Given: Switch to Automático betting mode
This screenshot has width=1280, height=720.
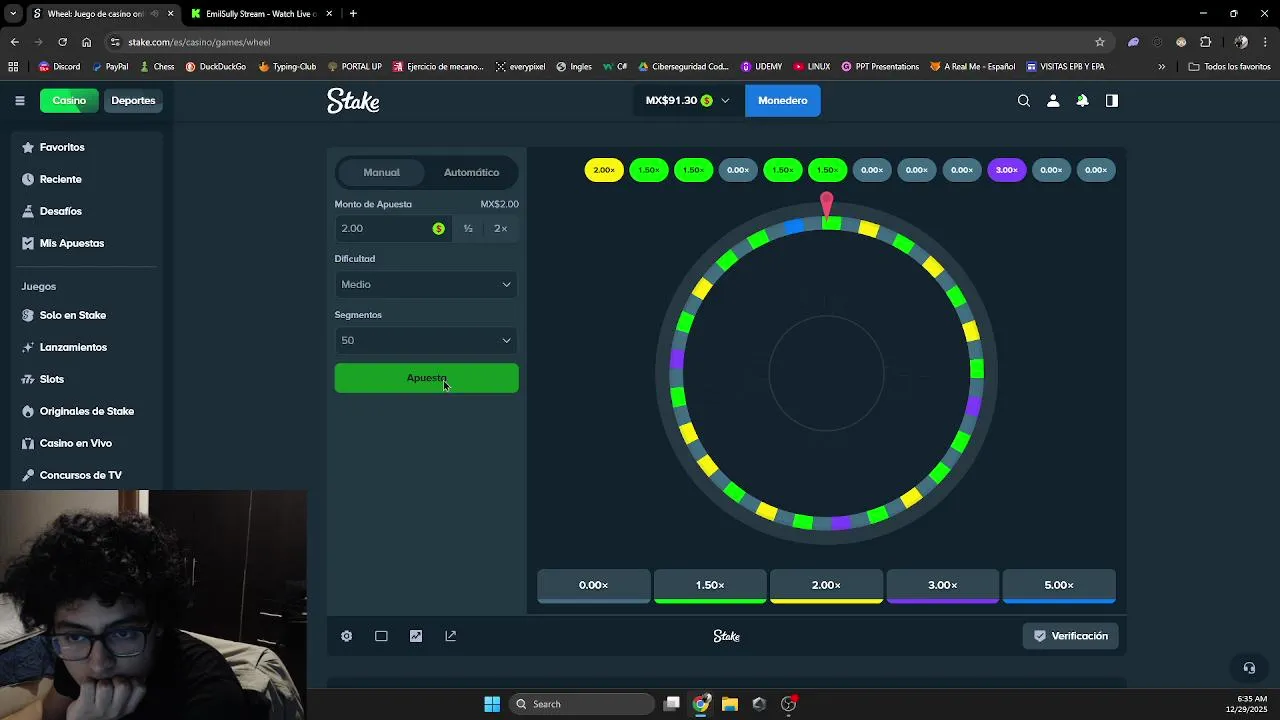Looking at the screenshot, I should click(471, 172).
